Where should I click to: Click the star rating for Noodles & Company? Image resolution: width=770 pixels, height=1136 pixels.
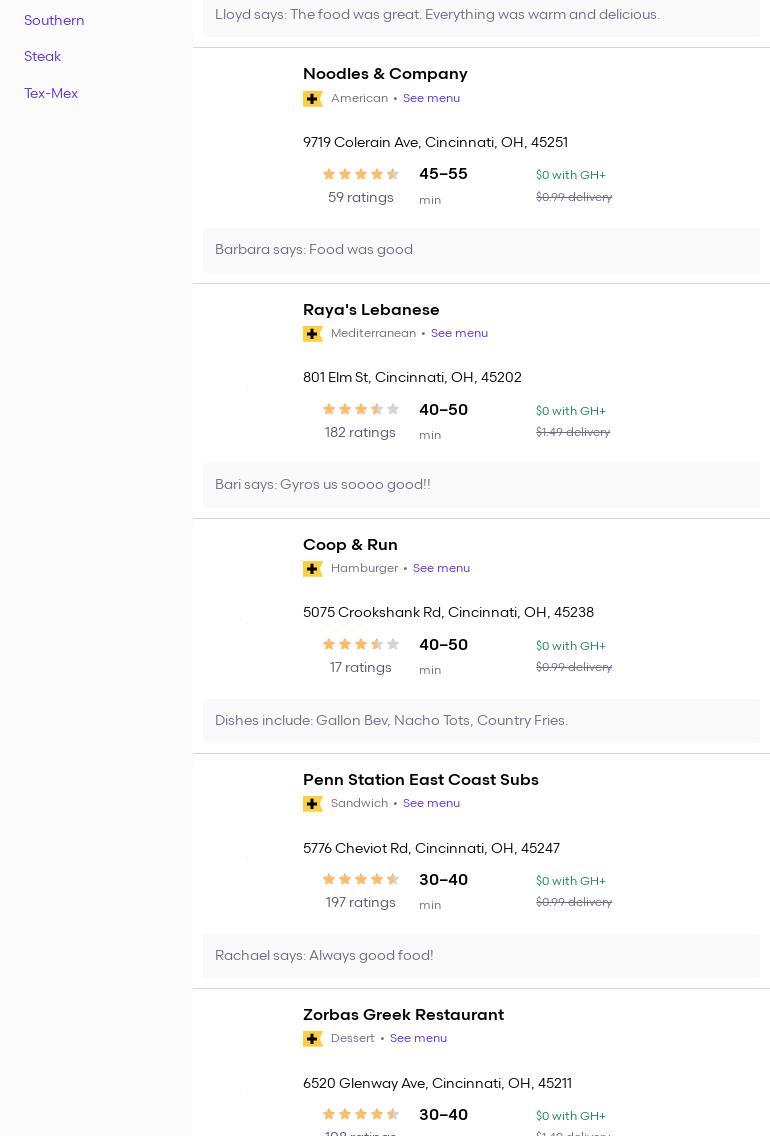click(361, 174)
